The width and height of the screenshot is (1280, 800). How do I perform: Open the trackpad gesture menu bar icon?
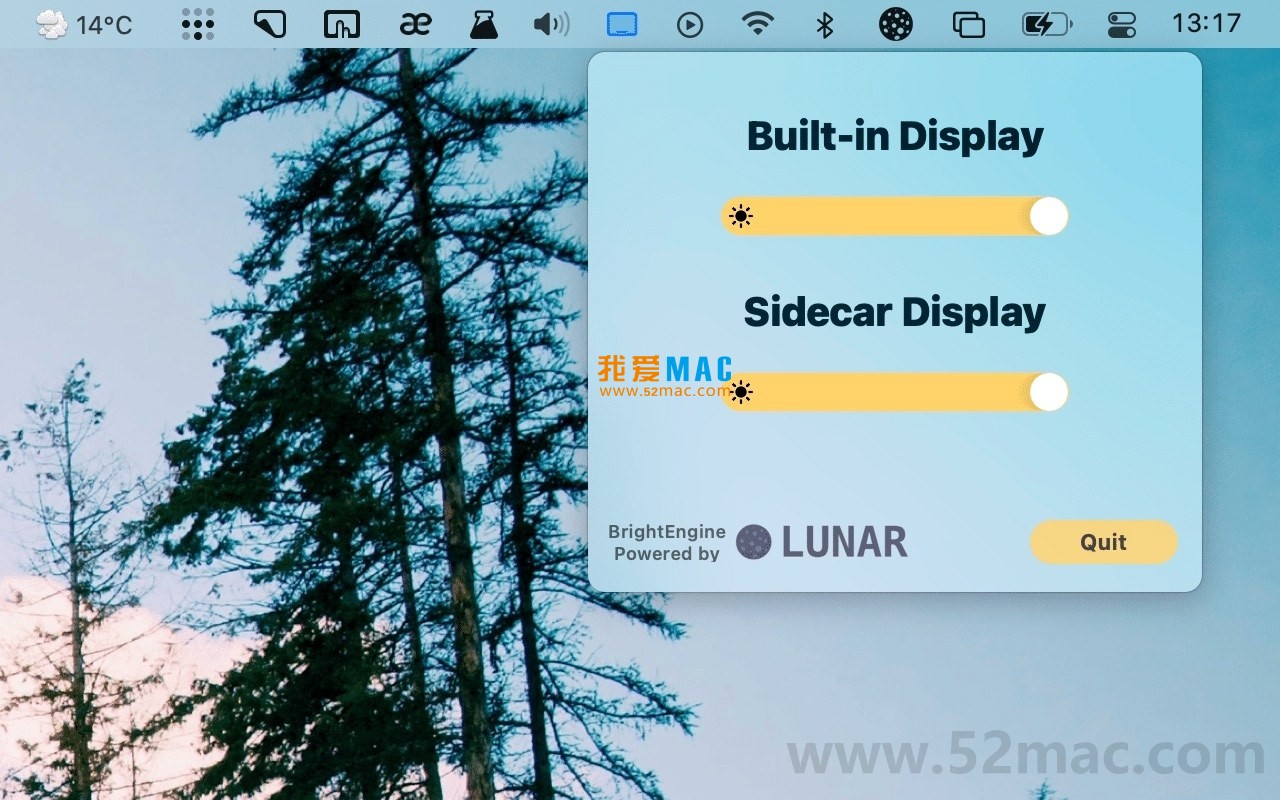[340, 23]
